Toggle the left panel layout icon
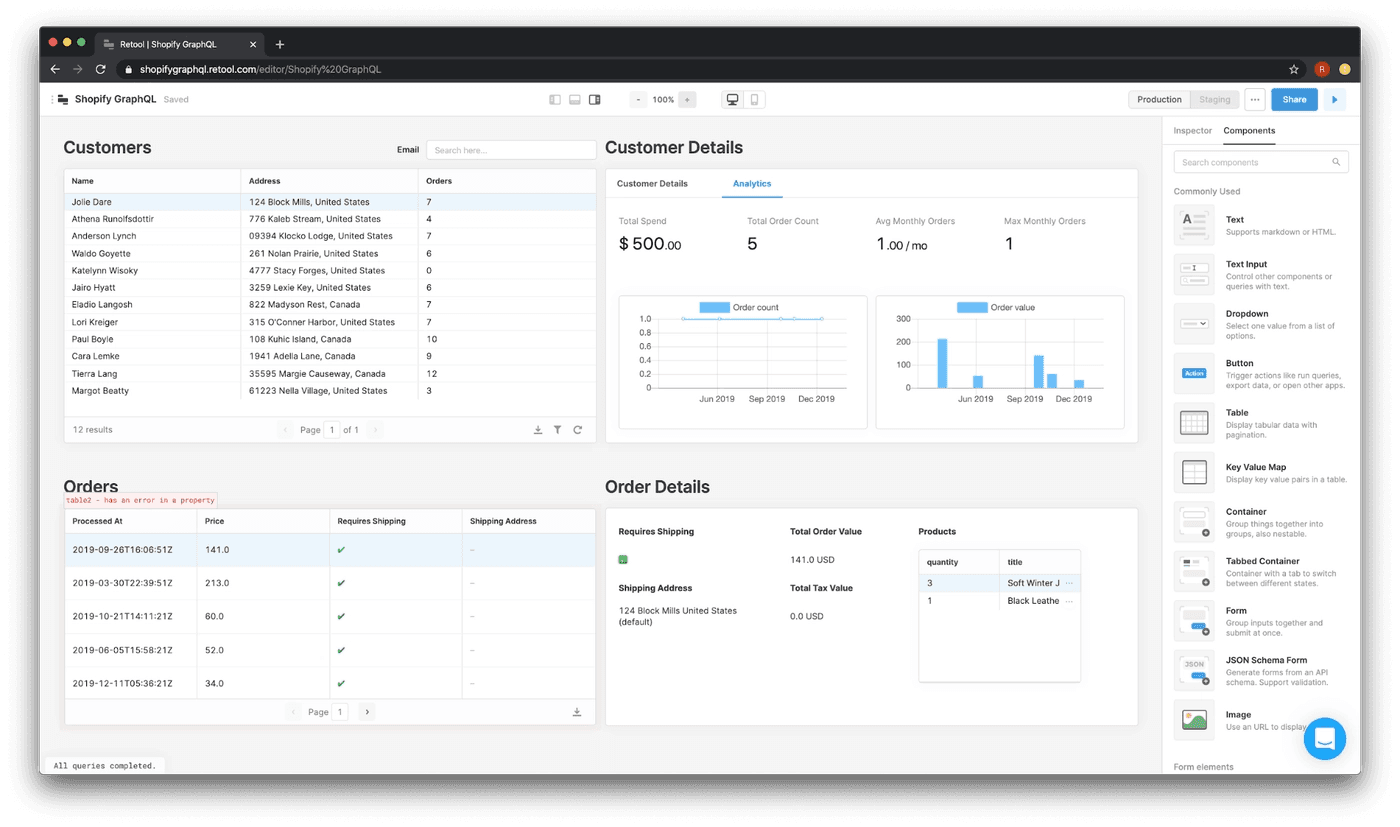Screen dimensions: 1400x827 [556, 100]
